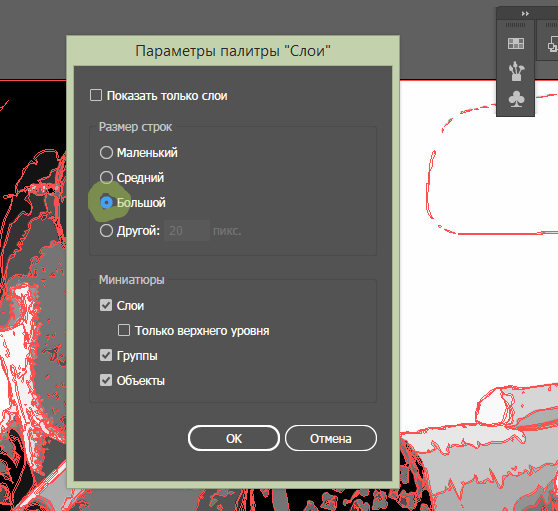Open the overlapping squares panel icon
Viewport: 558px width, 511px height.
[x=553, y=44]
